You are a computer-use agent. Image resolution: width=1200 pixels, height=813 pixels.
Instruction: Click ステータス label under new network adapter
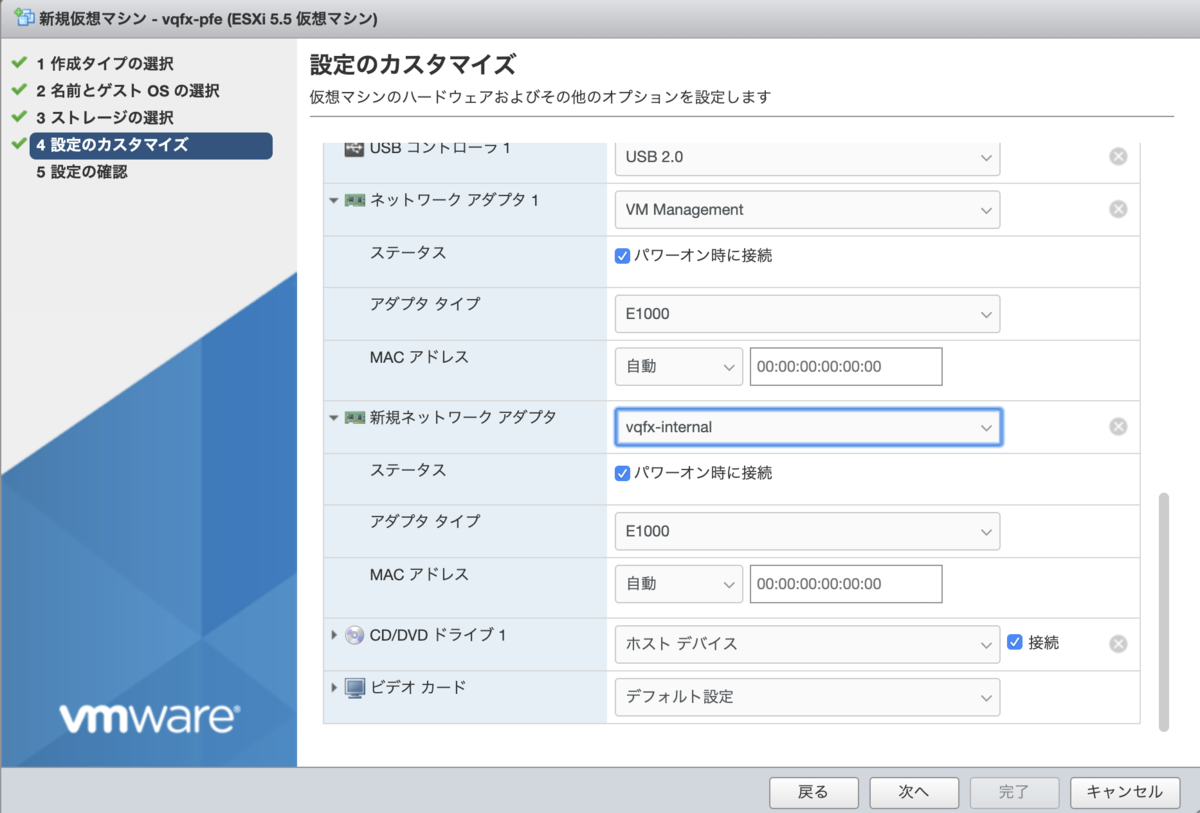coord(408,470)
